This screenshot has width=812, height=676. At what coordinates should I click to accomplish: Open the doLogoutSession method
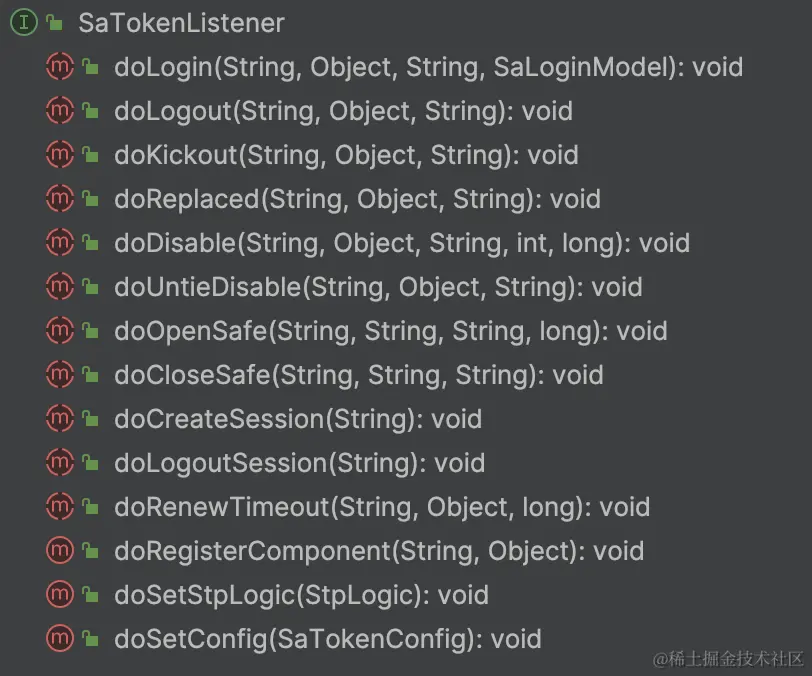pos(299,463)
